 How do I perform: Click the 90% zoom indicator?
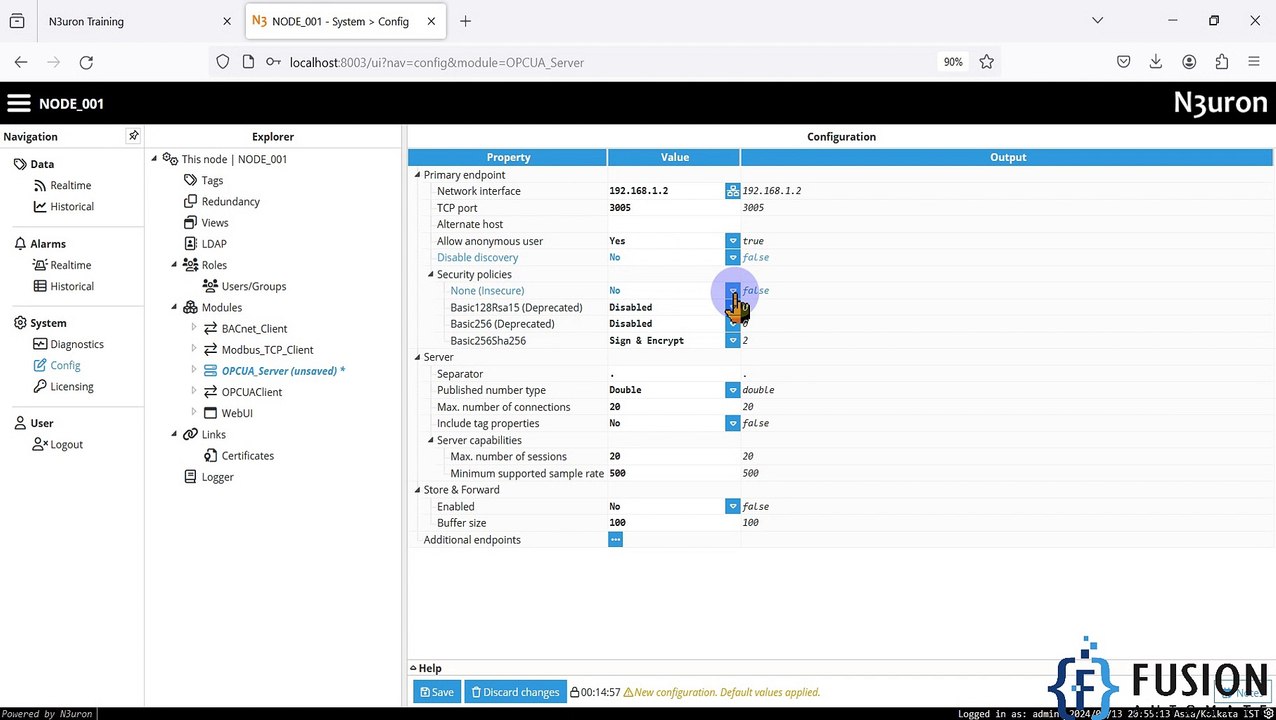pyautogui.click(x=953, y=62)
